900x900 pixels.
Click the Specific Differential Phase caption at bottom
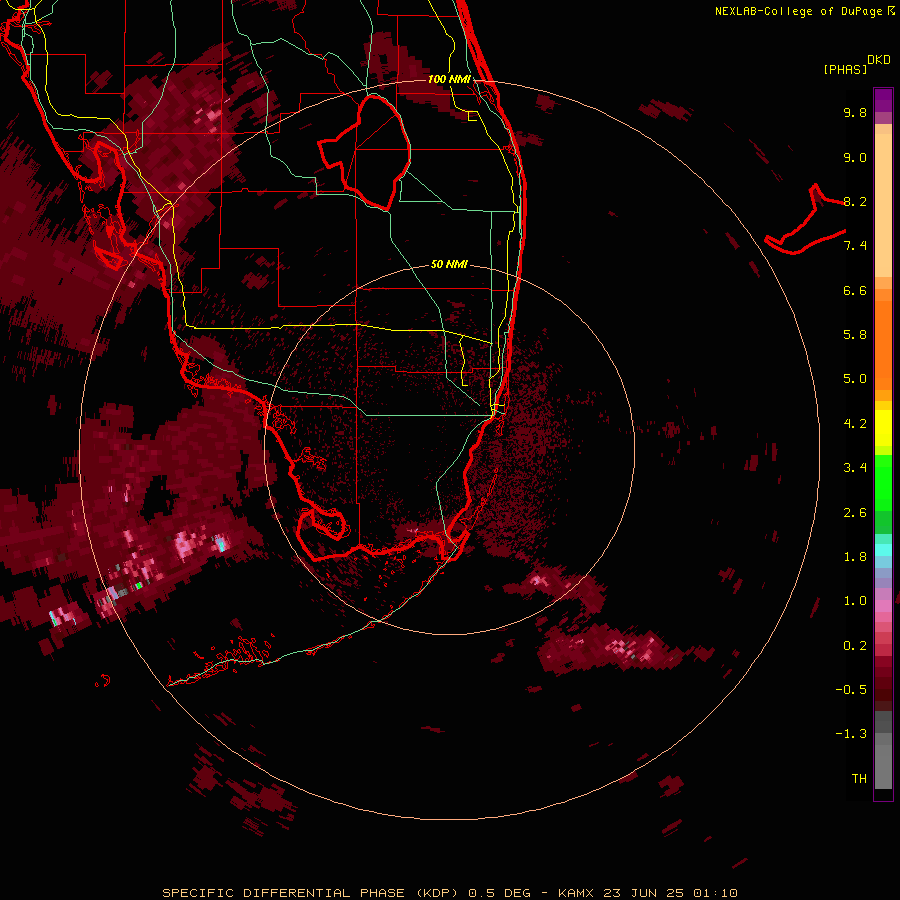tap(449, 893)
